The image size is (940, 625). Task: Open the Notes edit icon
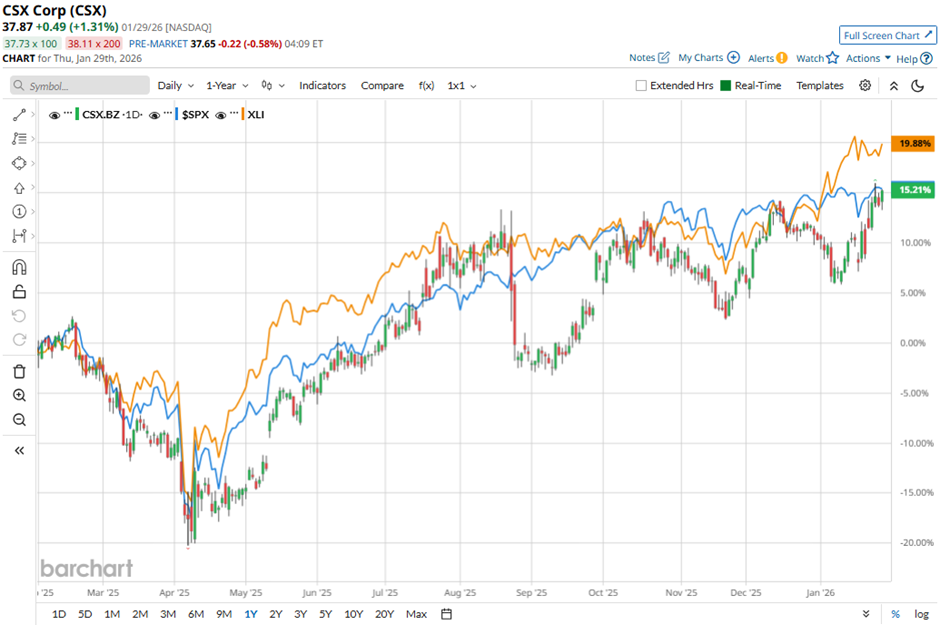click(664, 58)
